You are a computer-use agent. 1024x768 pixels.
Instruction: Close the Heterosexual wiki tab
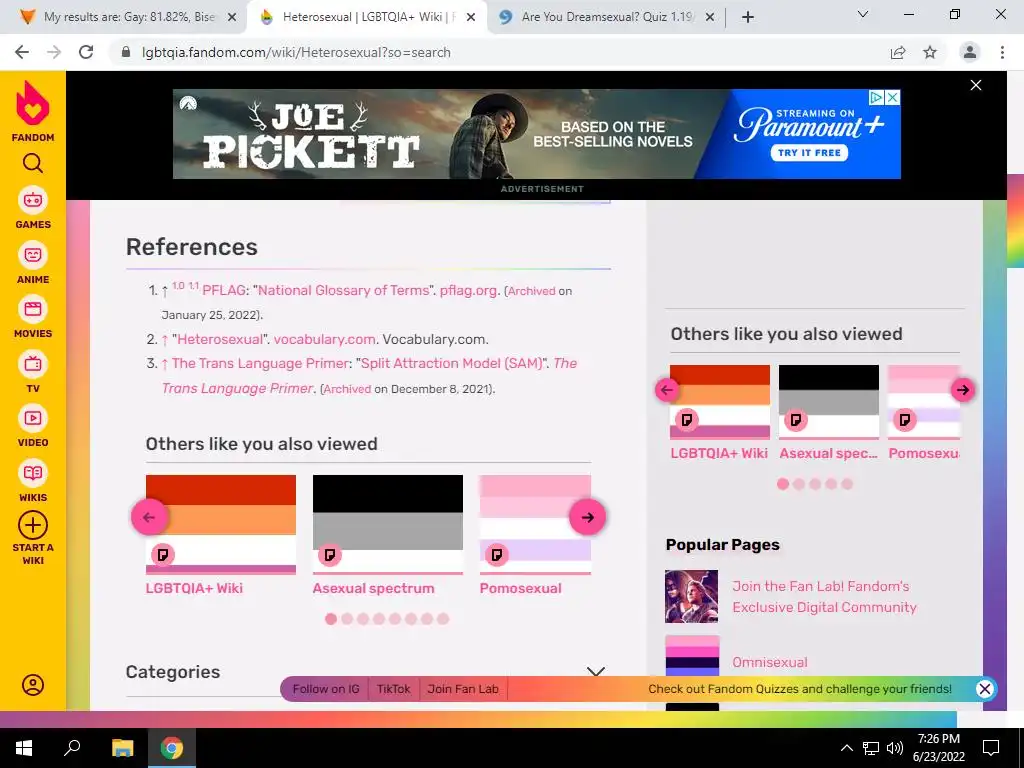[x=471, y=18]
